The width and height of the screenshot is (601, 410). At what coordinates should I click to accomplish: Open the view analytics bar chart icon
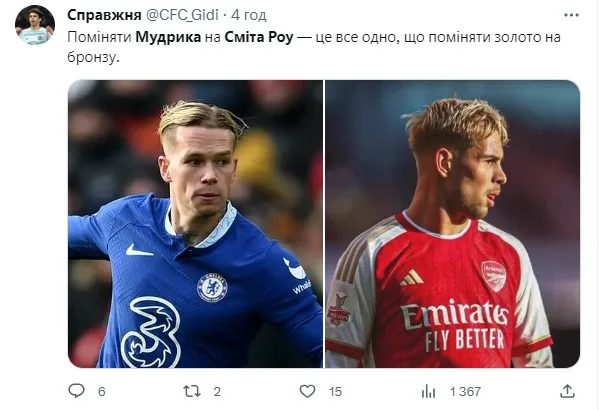427,391
